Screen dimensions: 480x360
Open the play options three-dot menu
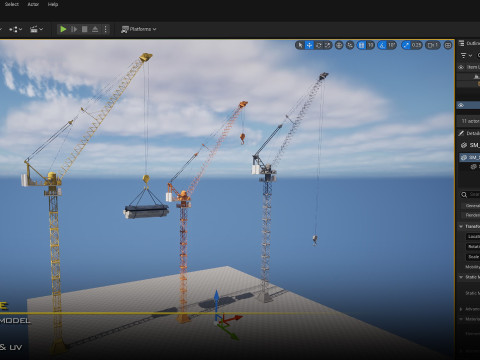(x=105, y=29)
